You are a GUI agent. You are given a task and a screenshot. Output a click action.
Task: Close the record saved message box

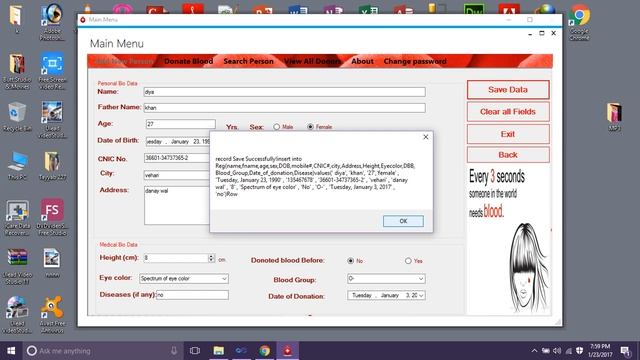click(425, 137)
